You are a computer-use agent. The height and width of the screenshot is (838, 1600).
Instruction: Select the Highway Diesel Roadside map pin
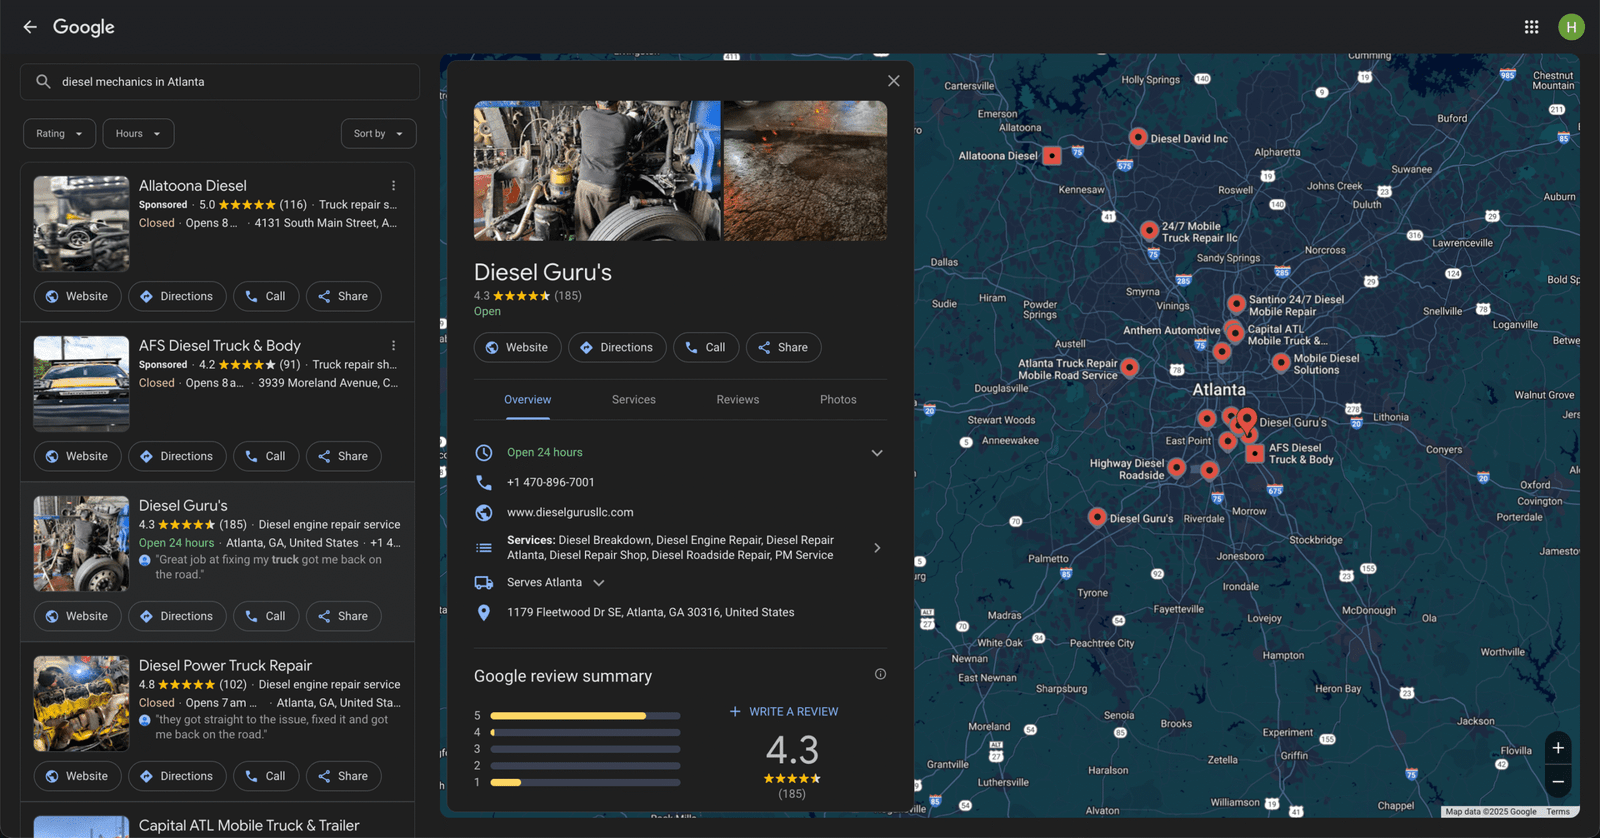pyautogui.click(x=1177, y=467)
